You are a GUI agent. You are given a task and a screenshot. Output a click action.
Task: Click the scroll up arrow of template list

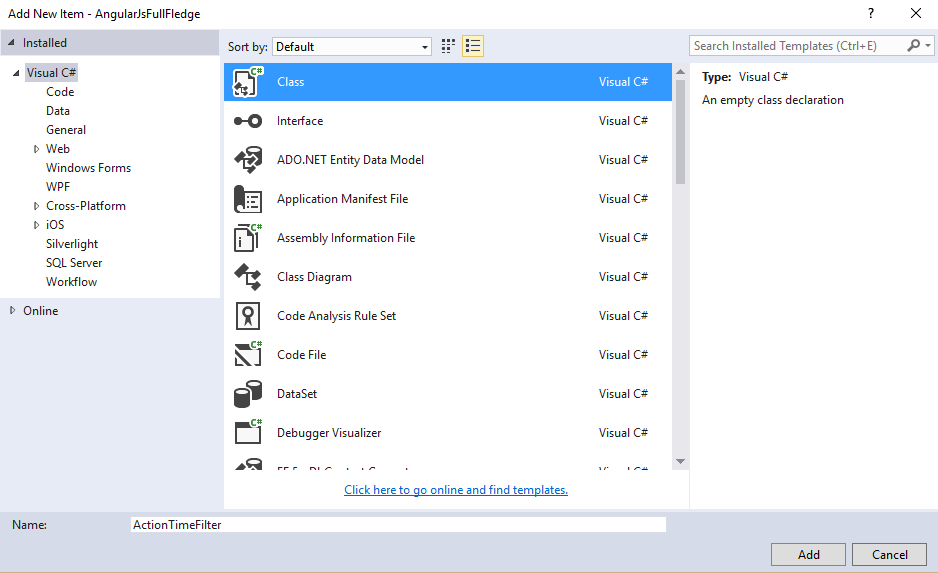click(680, 71)
